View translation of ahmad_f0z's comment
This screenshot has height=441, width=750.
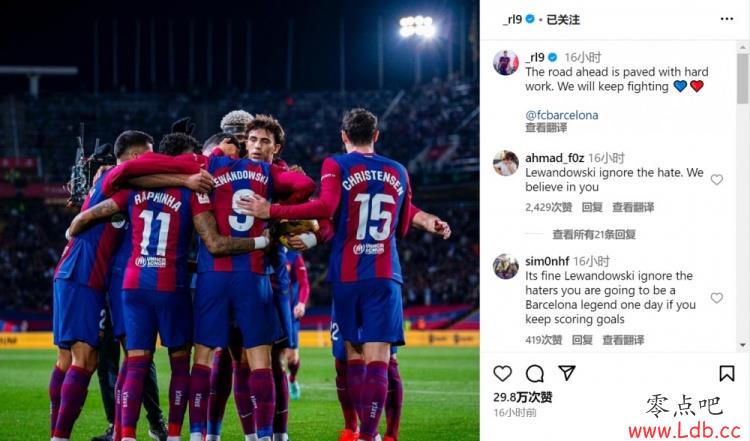click(633, 207)
